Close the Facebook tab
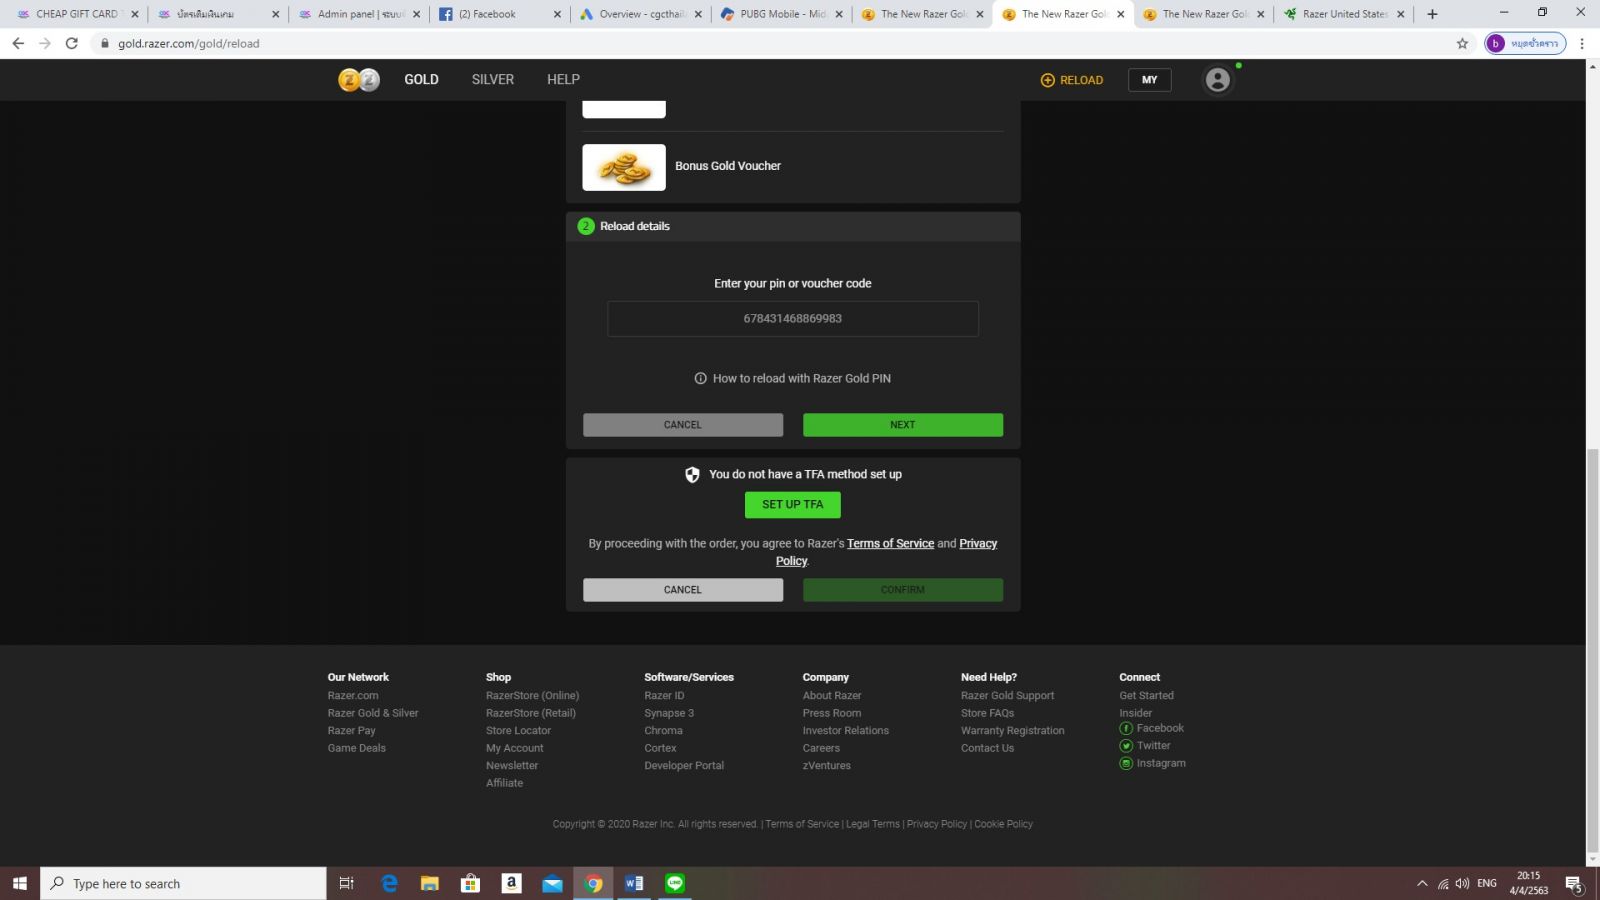 (558, 14)
